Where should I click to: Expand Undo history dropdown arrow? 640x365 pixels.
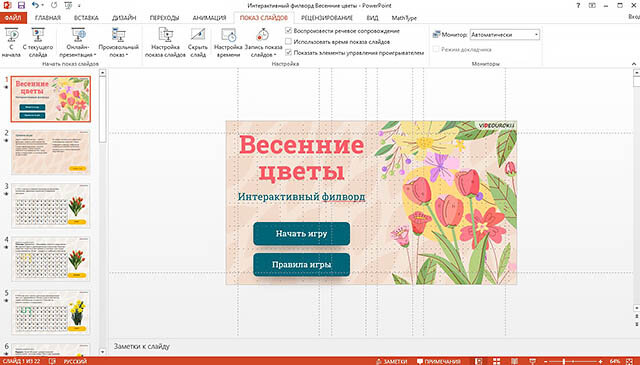tap(42, 5)
